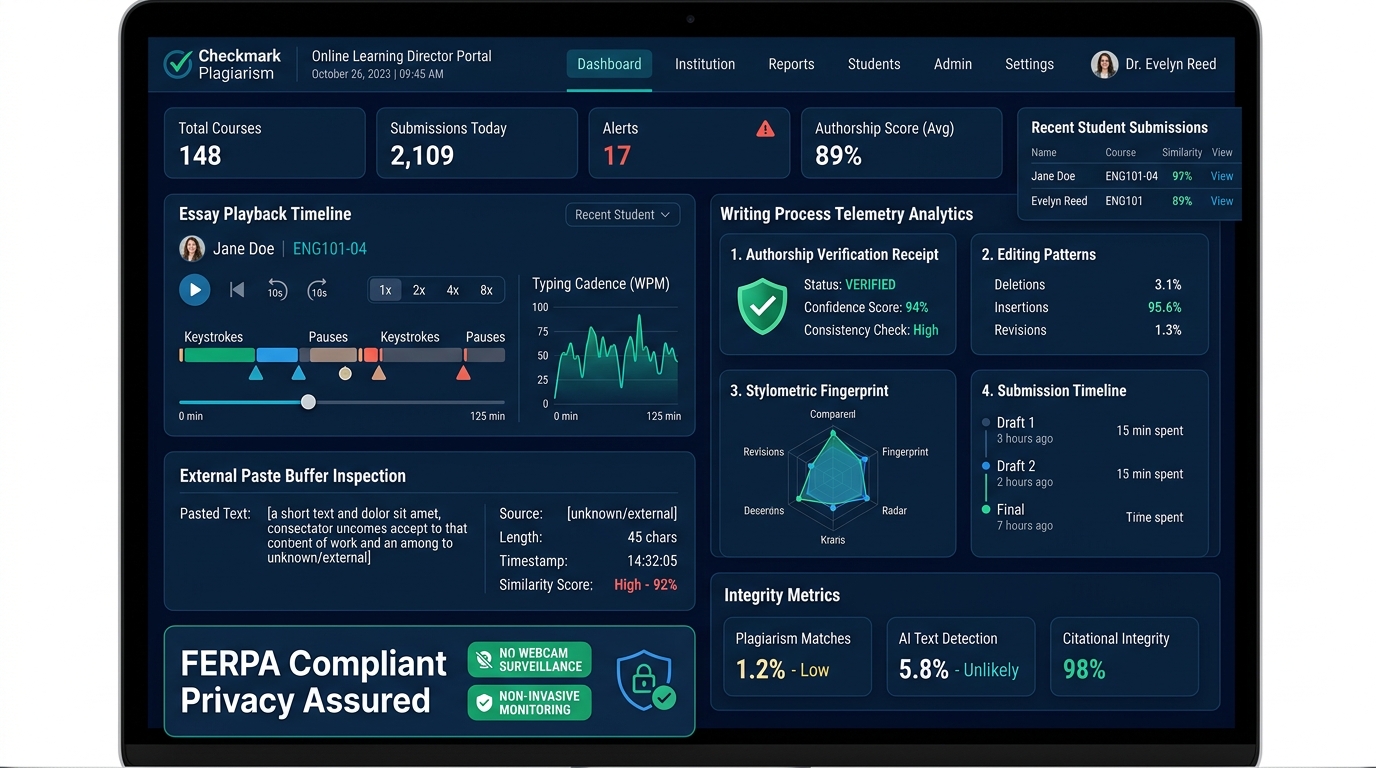The width and height of the screenshot is (1376, 768).
Task: Click the AI Text Detection card
Action: tap(960, 657)
